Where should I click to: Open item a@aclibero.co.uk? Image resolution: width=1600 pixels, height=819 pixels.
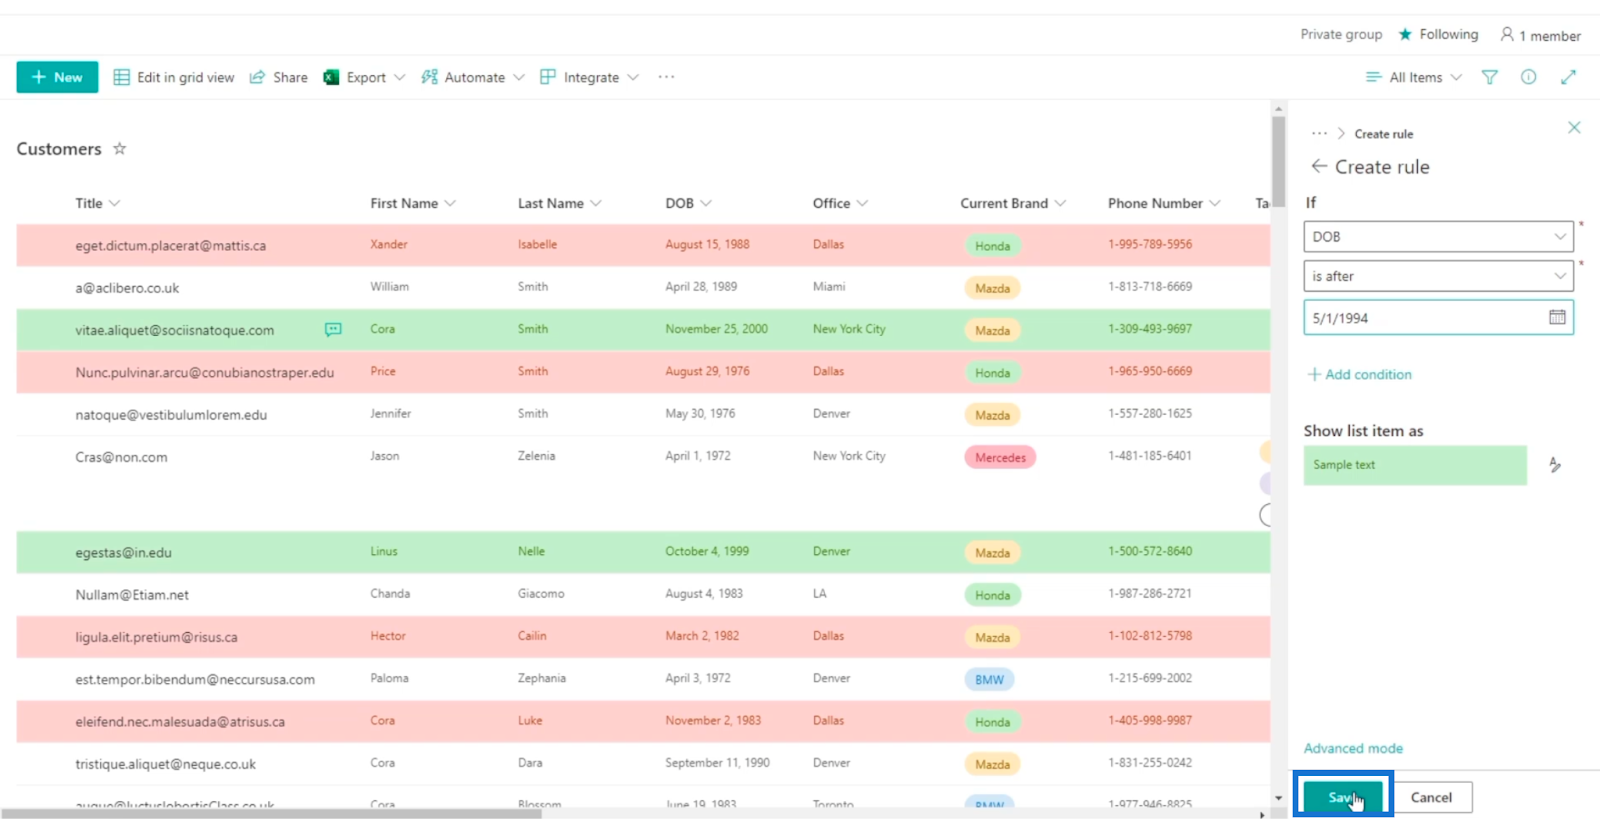click(127, 288)
